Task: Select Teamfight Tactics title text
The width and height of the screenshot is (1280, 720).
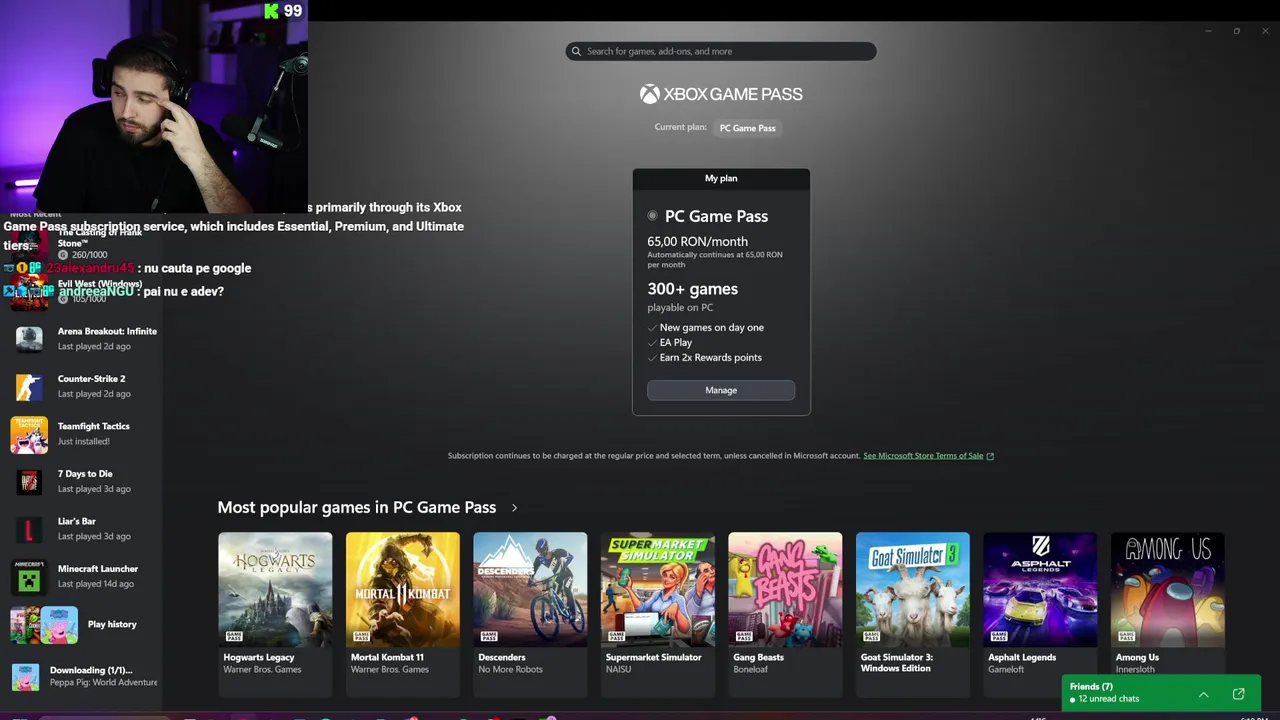Action: pyautogui.click(x=94, y=426)
